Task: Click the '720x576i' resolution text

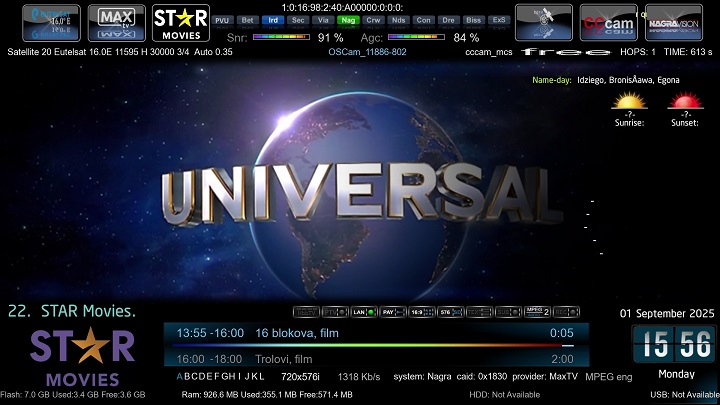Action: point(300,377)
